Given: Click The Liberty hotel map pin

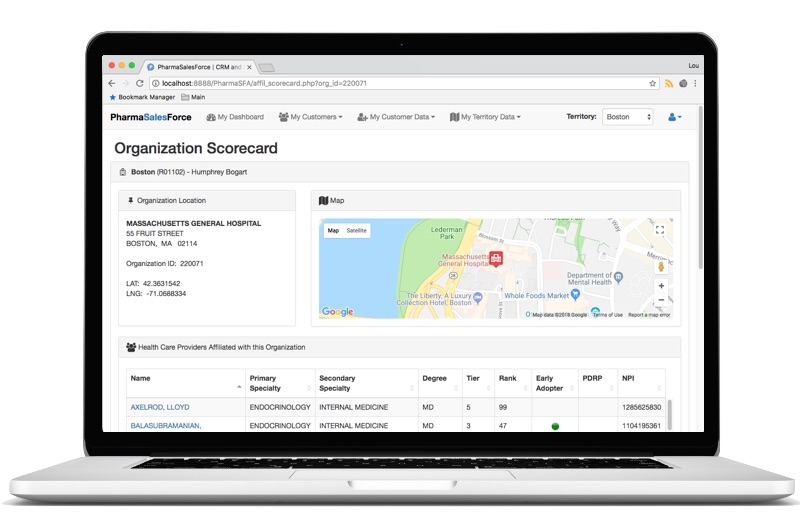Looking at the screenshot, I should pos(478,297).
